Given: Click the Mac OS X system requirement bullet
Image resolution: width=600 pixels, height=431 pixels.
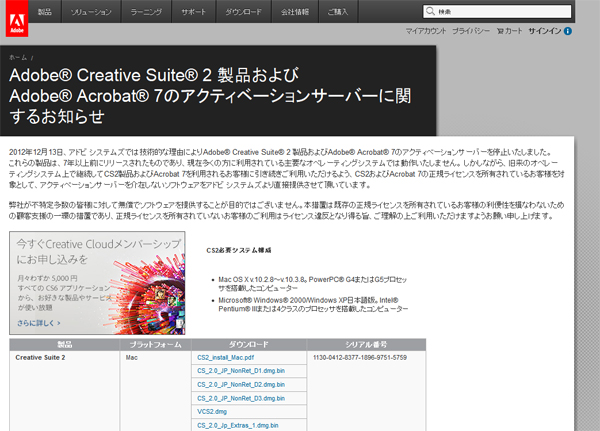Looking at the screenshot, I should [x=313, y=284].
